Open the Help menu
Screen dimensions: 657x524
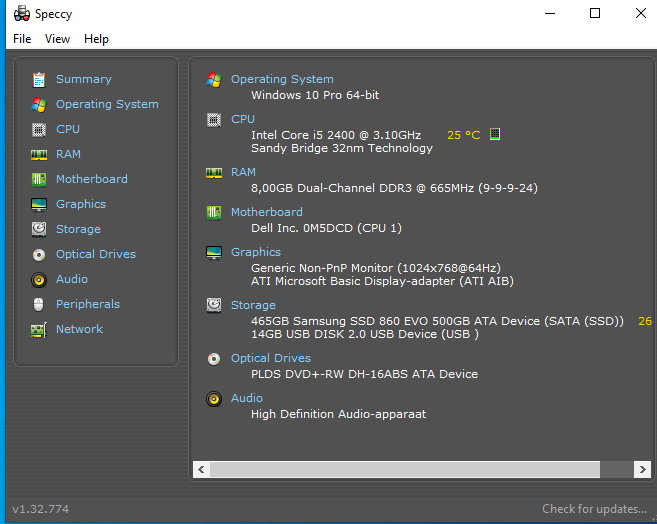point(96,39)
